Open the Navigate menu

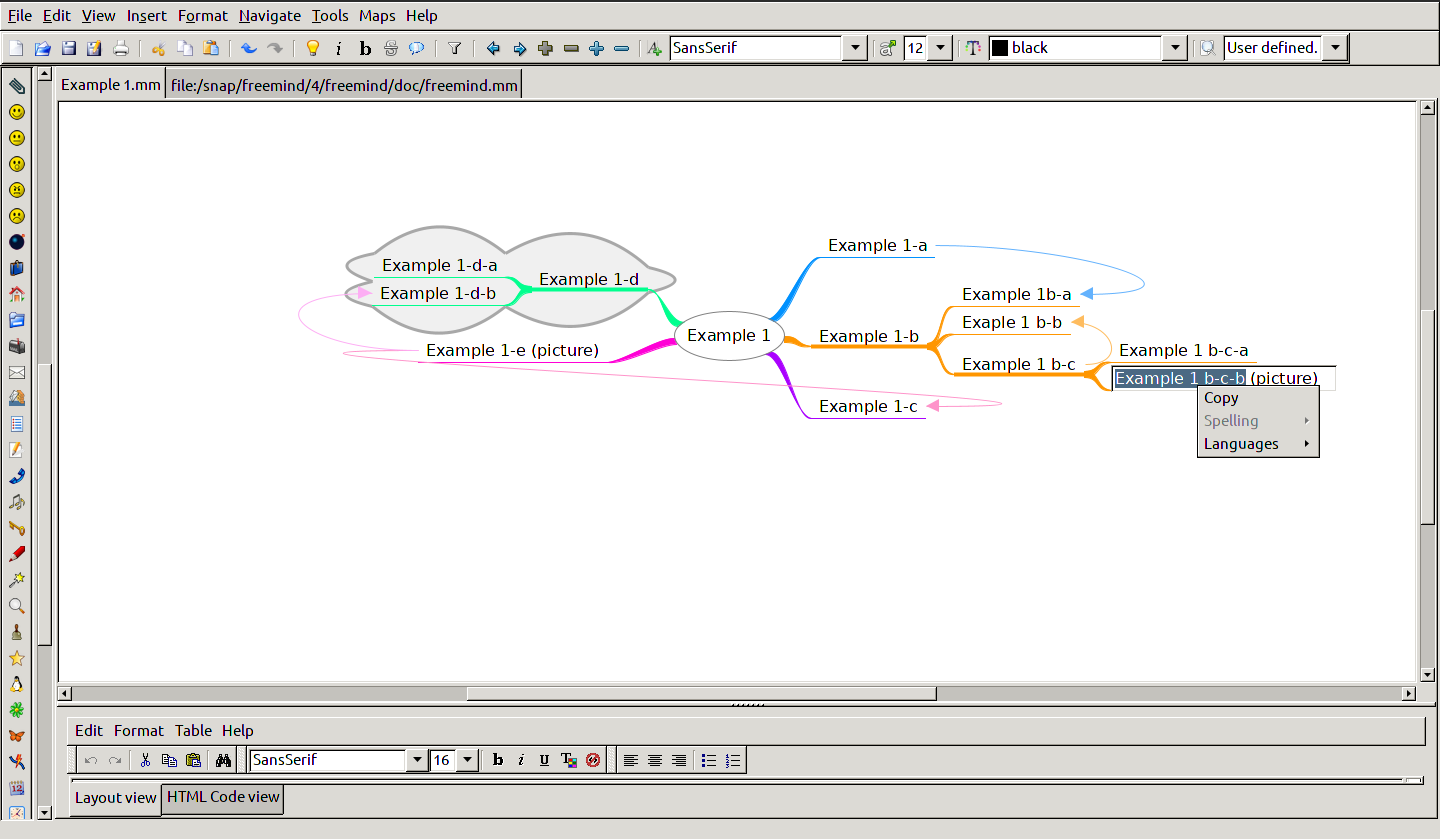269,16
